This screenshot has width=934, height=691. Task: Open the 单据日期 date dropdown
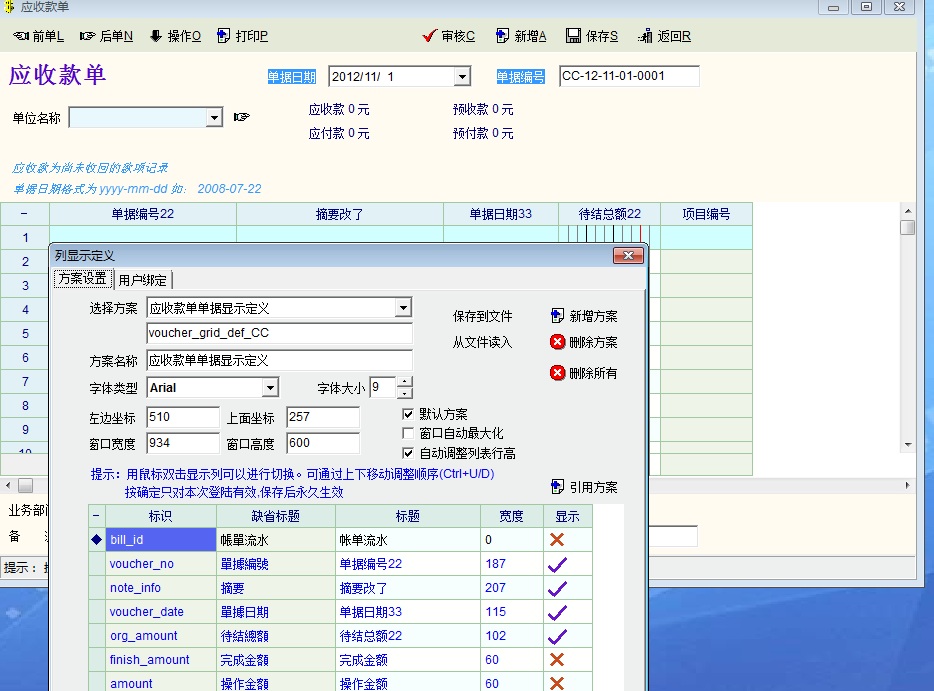461,77
